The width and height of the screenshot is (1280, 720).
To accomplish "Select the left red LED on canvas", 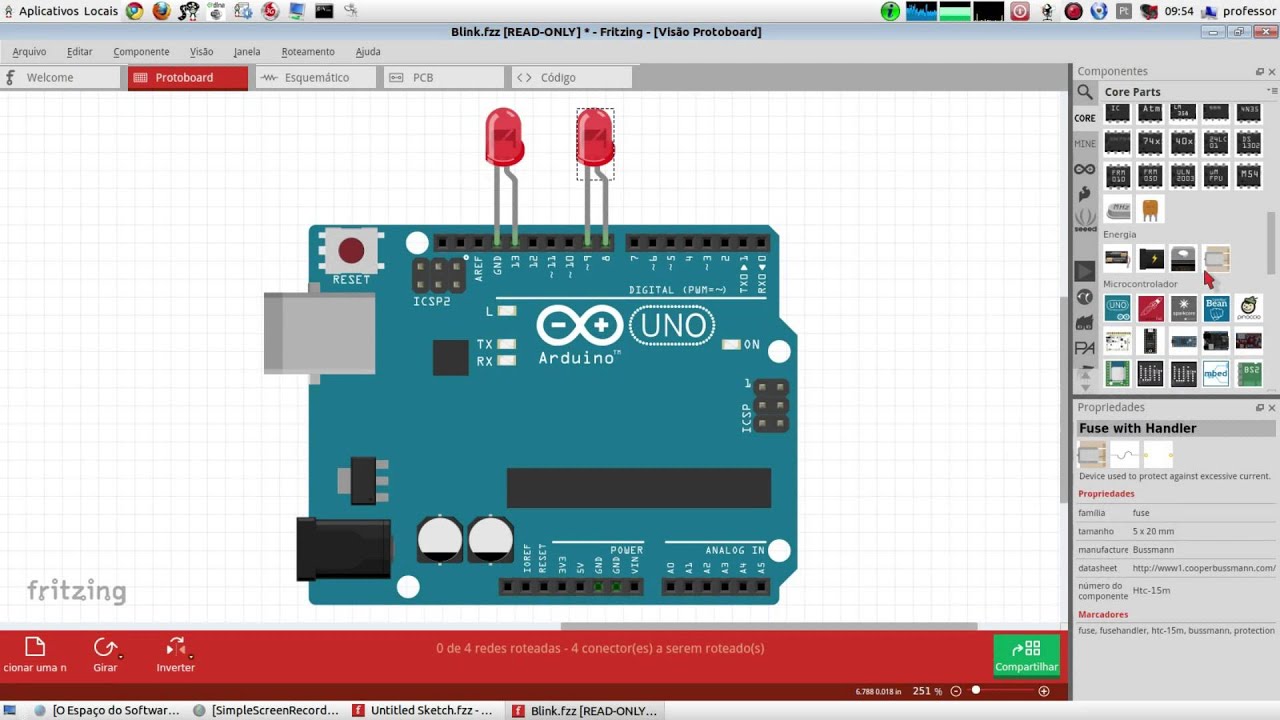I will click(504, 137).
